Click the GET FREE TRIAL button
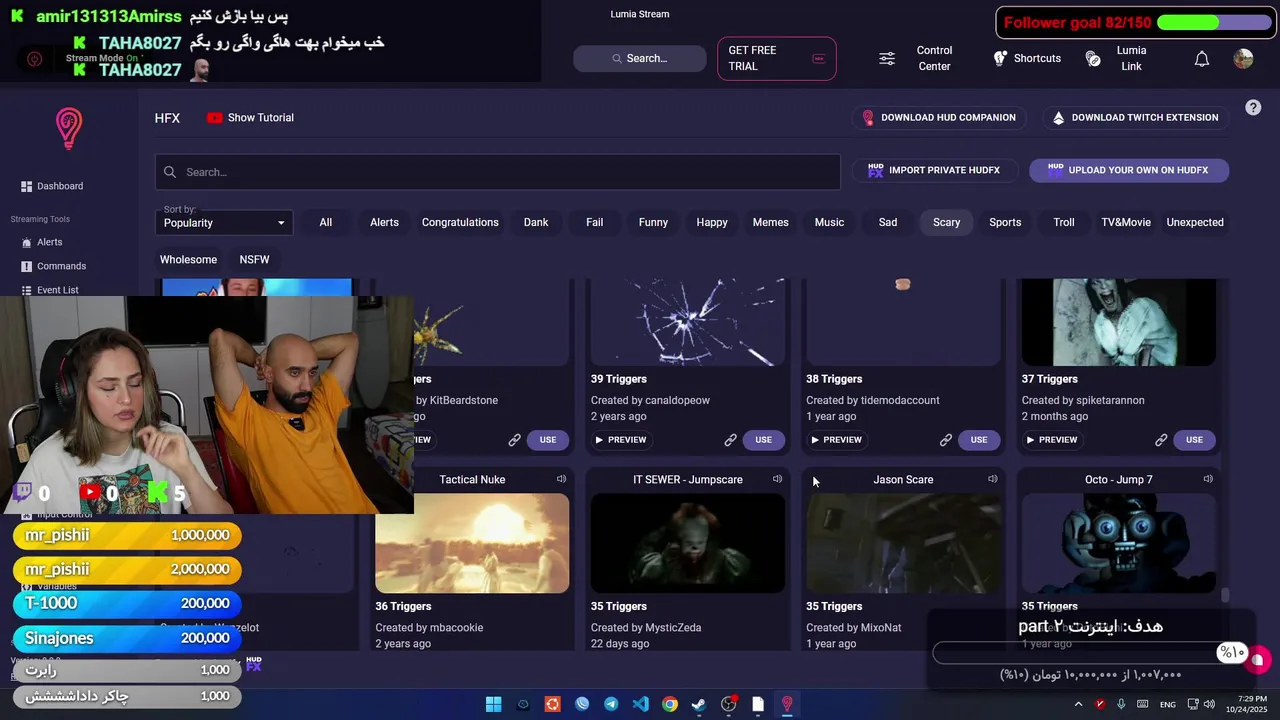 (x=777, y=58)
